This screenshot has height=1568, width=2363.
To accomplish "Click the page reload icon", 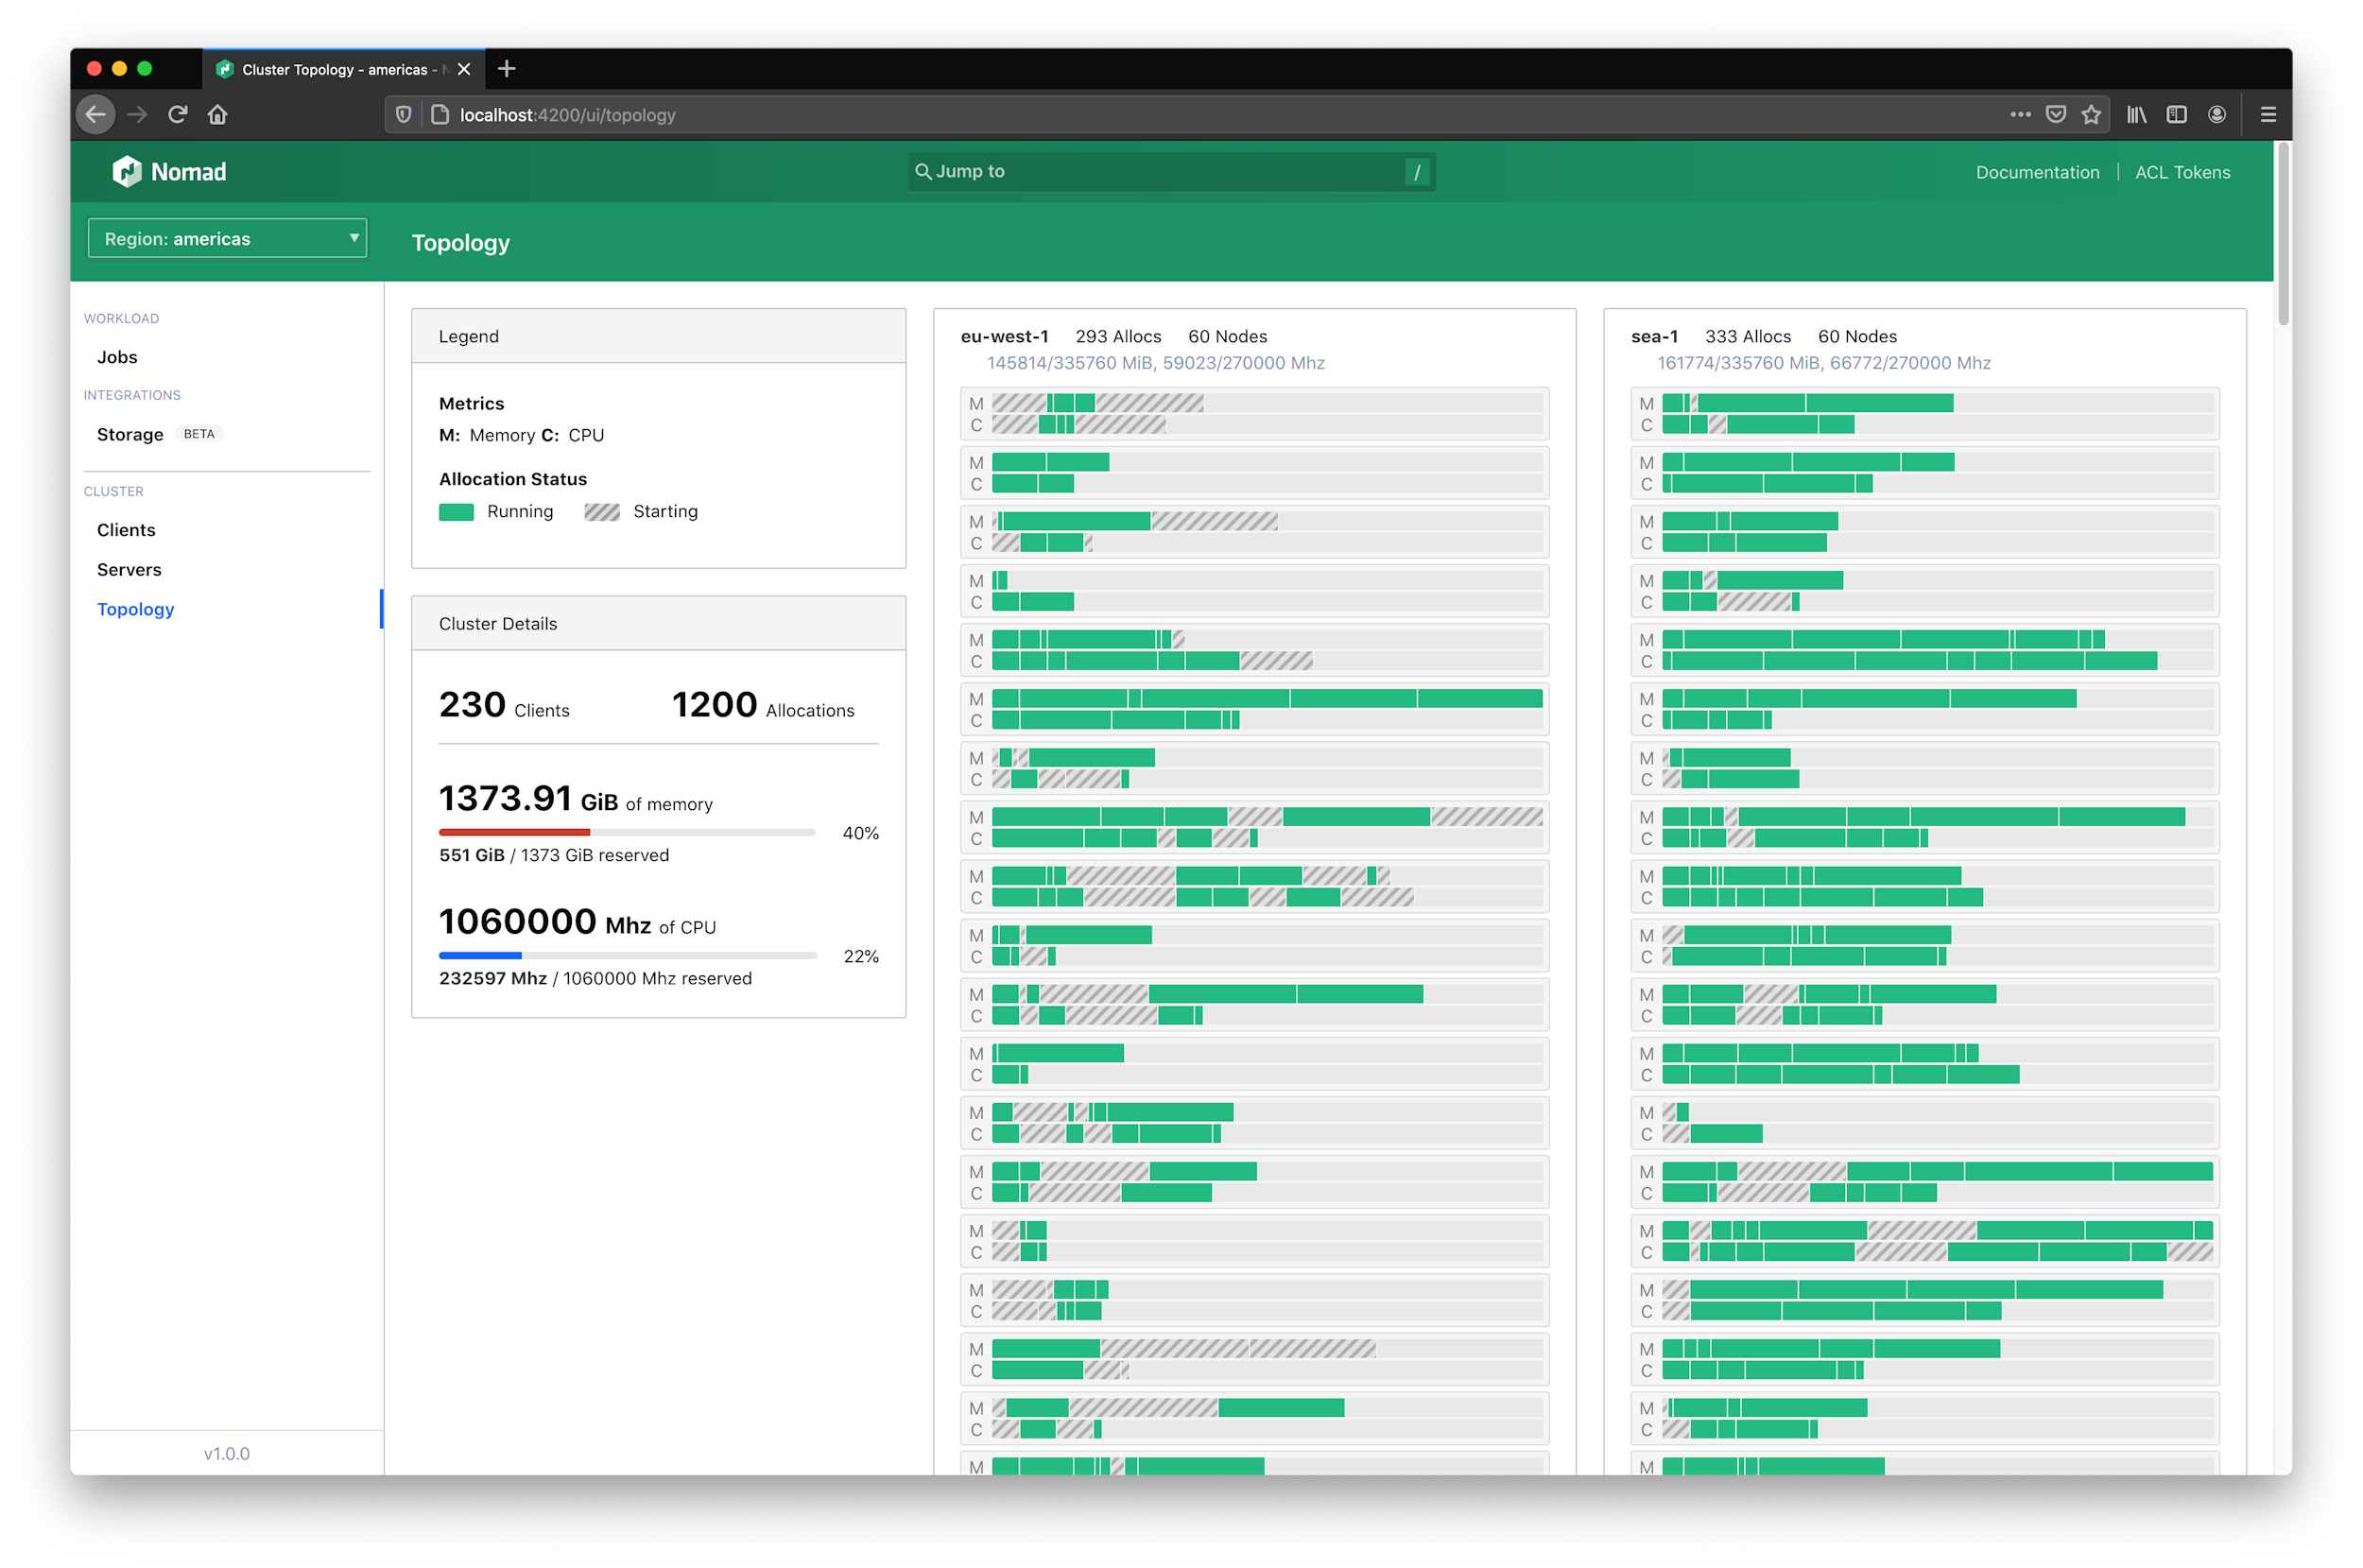I will tap(177, 114).
